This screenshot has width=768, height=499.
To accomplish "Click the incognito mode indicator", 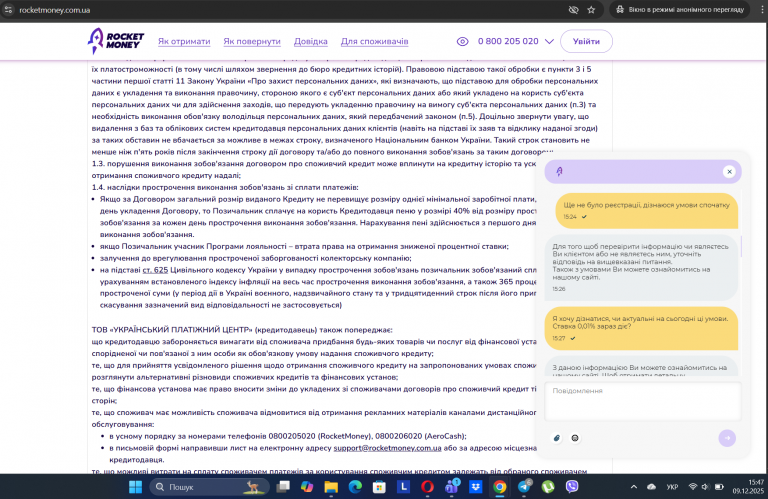I will pyautogui.click(x=680, y=10).
